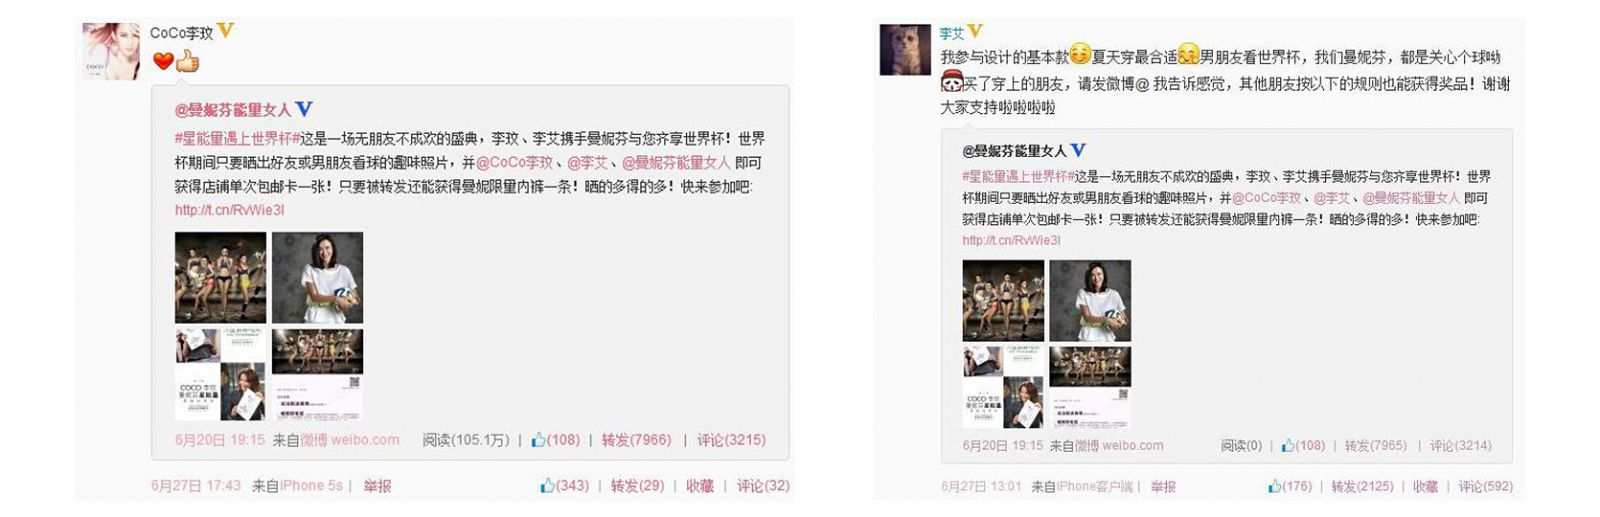Click 收藏 under the right post
The height and width of the screenshot is (517, 1600).
click(1425, 486)
